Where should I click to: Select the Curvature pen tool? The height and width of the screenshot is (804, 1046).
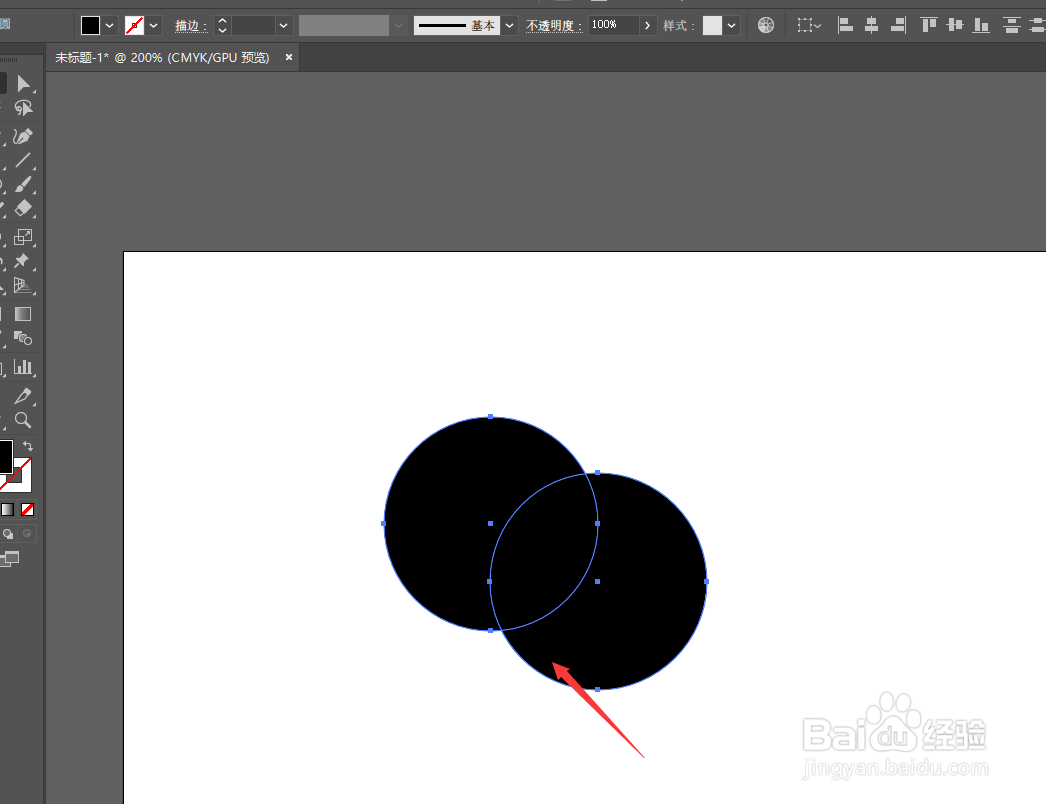(23, 136)
